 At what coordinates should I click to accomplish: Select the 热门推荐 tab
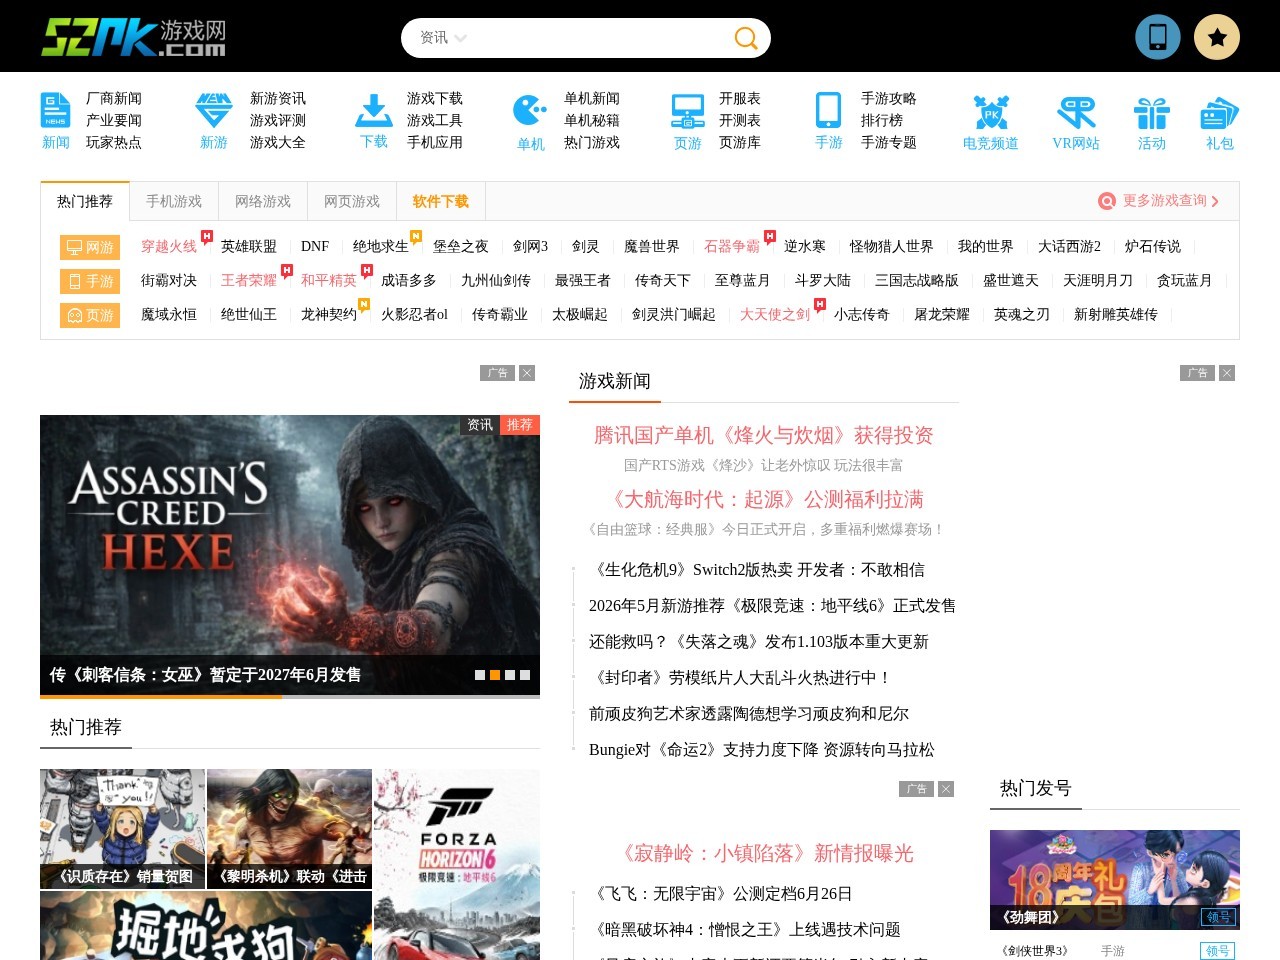[x=85, y=201]
